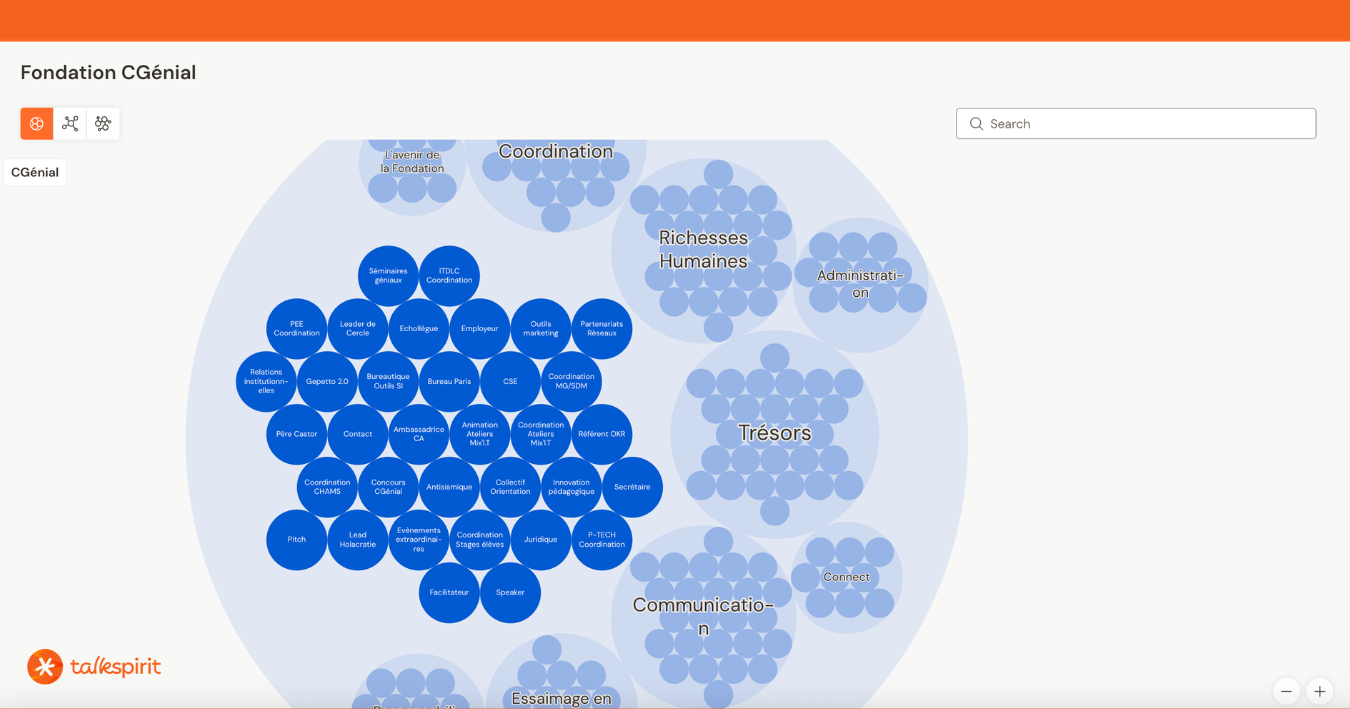Select the Référent OKR role
This screenshot has width=1350, height=709.
602,434
